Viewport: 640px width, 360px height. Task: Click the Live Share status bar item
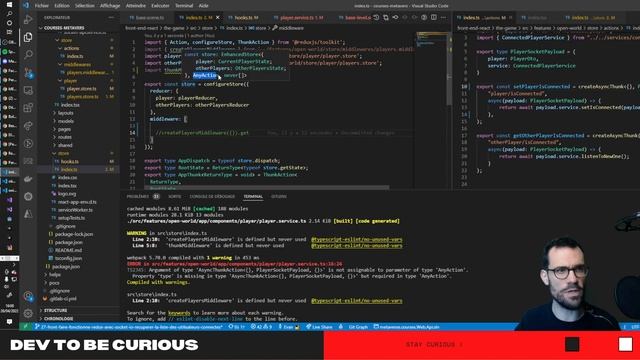point(319,327)
